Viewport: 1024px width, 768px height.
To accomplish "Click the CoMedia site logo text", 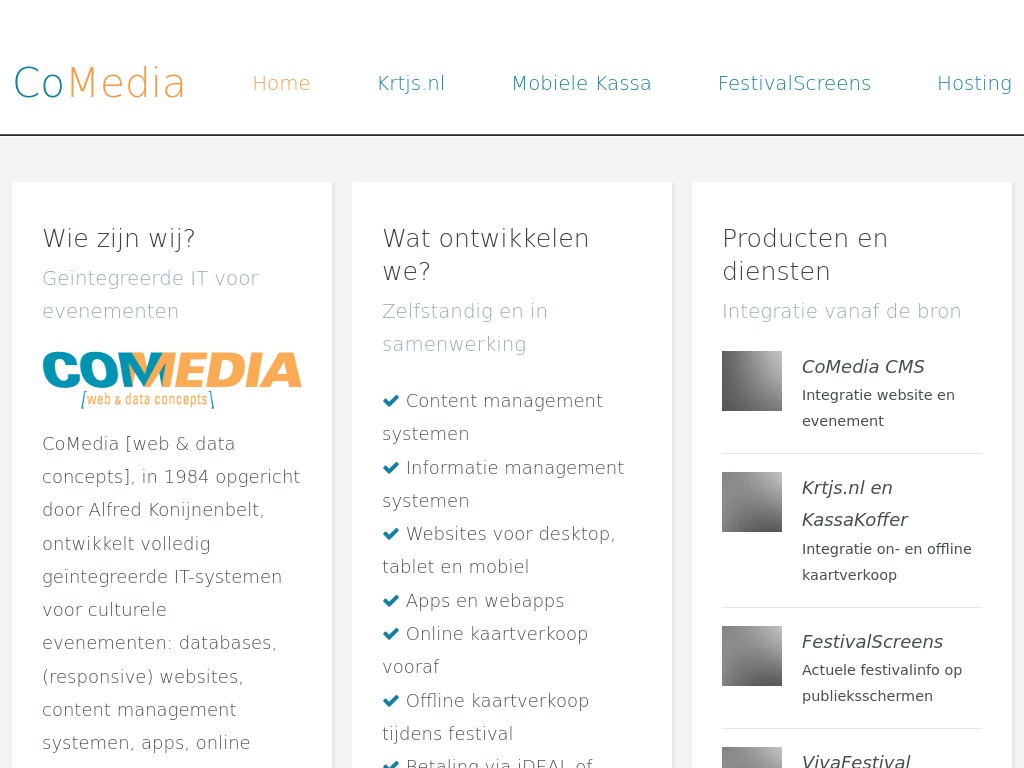I will (99, 83).
